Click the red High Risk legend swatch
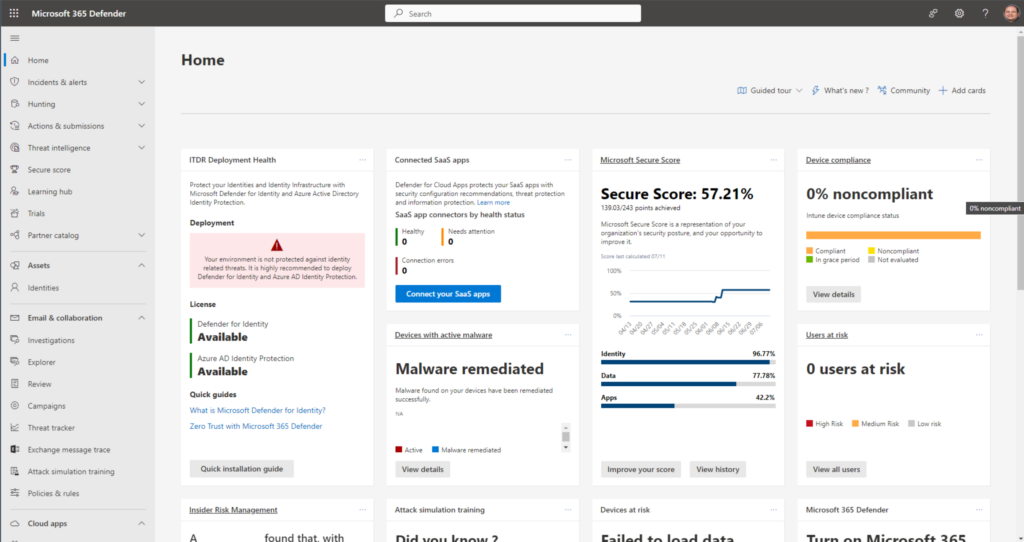Screen dimensions: 1024x542 pyautogui.click(x=810, y=424)
